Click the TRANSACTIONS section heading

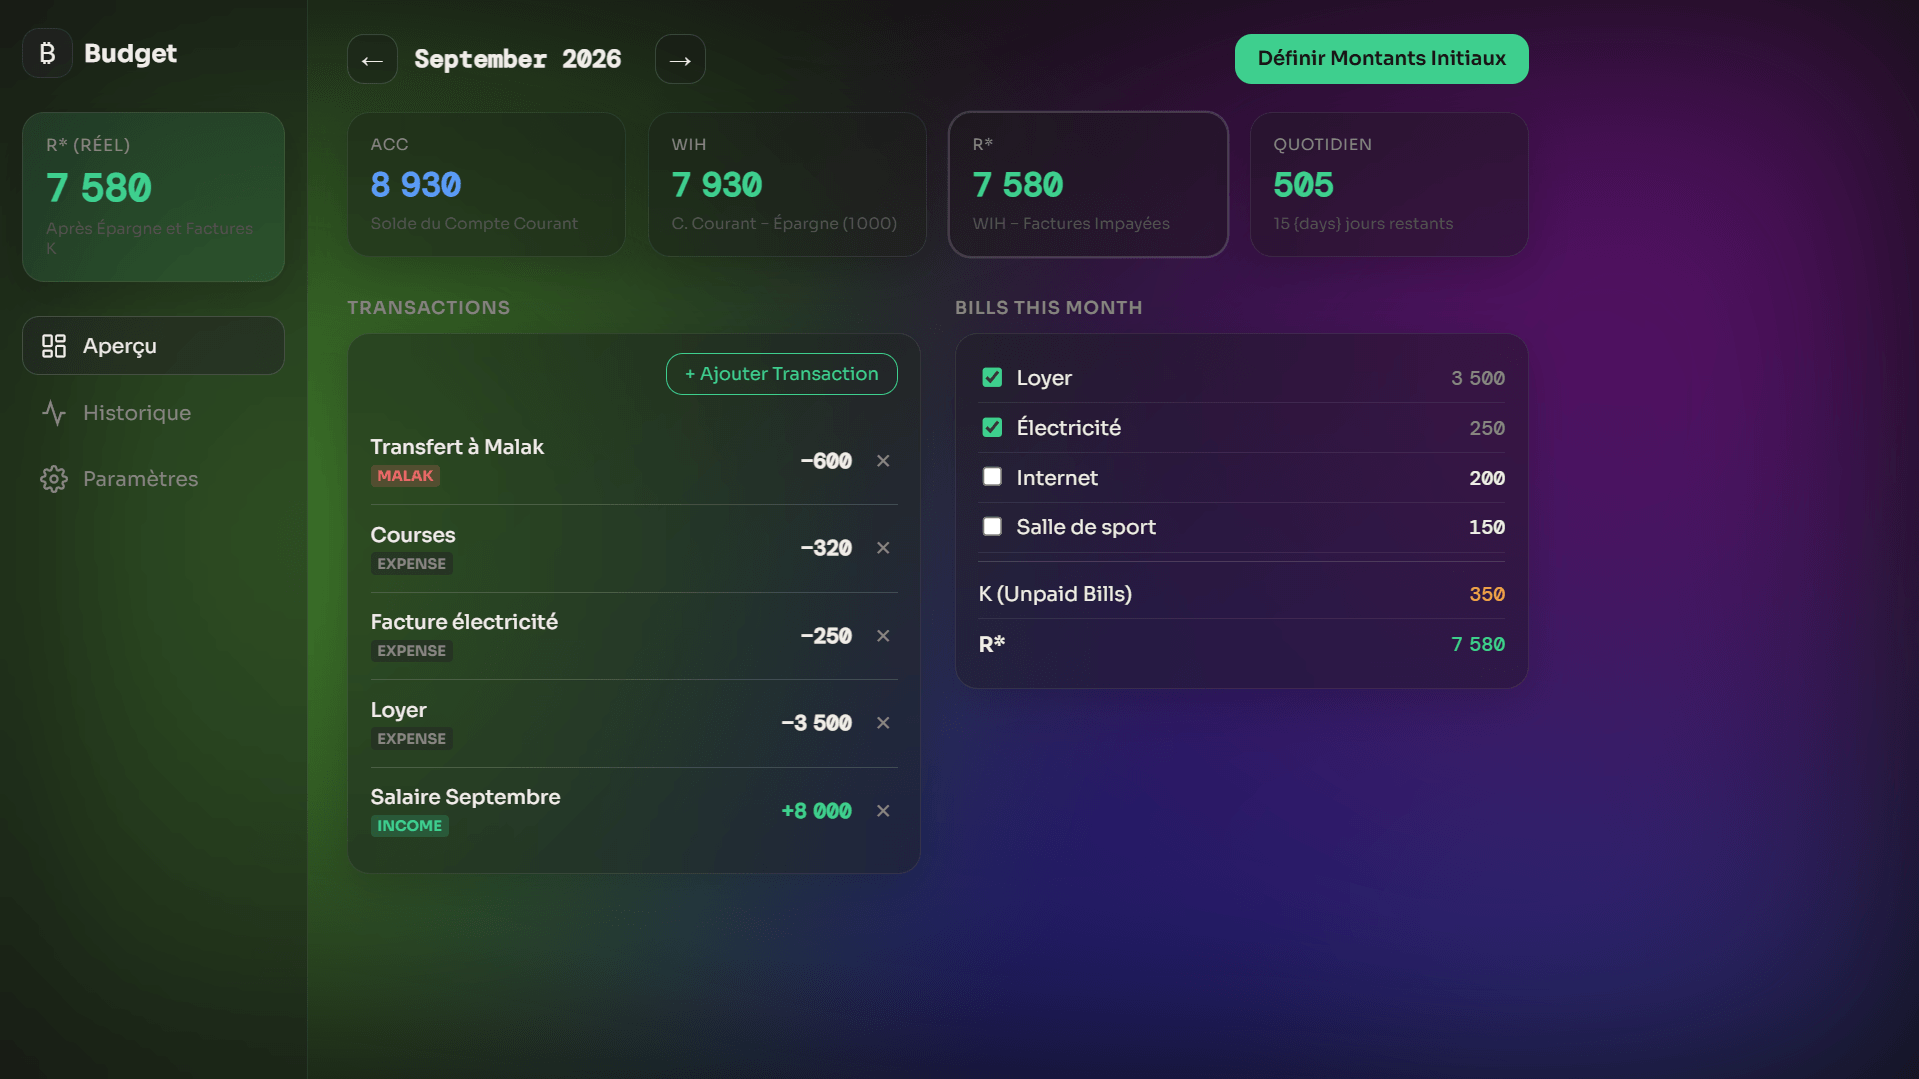428,308
